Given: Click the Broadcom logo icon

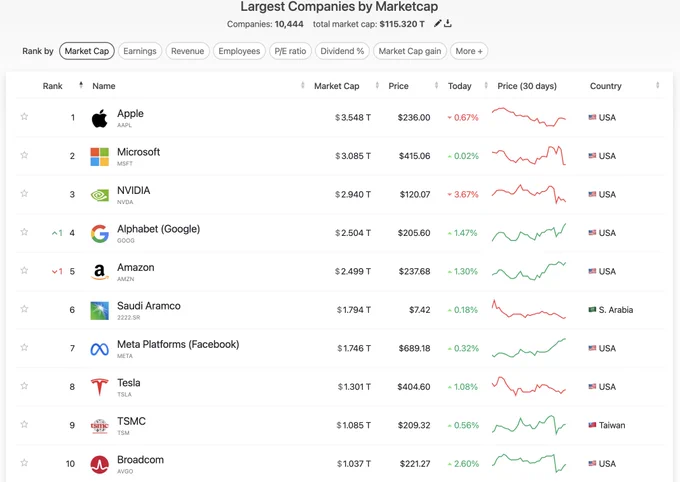Looking at the screenshot, I should (99, 464).
